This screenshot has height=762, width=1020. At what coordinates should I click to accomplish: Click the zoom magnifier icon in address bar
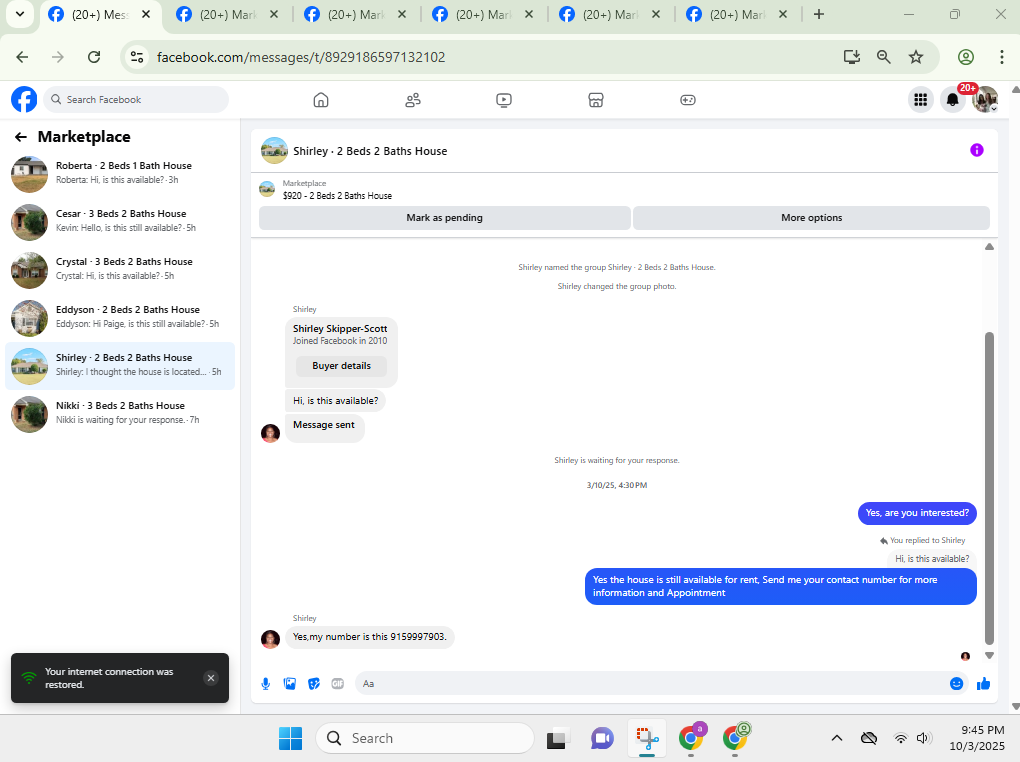[883, 57]
